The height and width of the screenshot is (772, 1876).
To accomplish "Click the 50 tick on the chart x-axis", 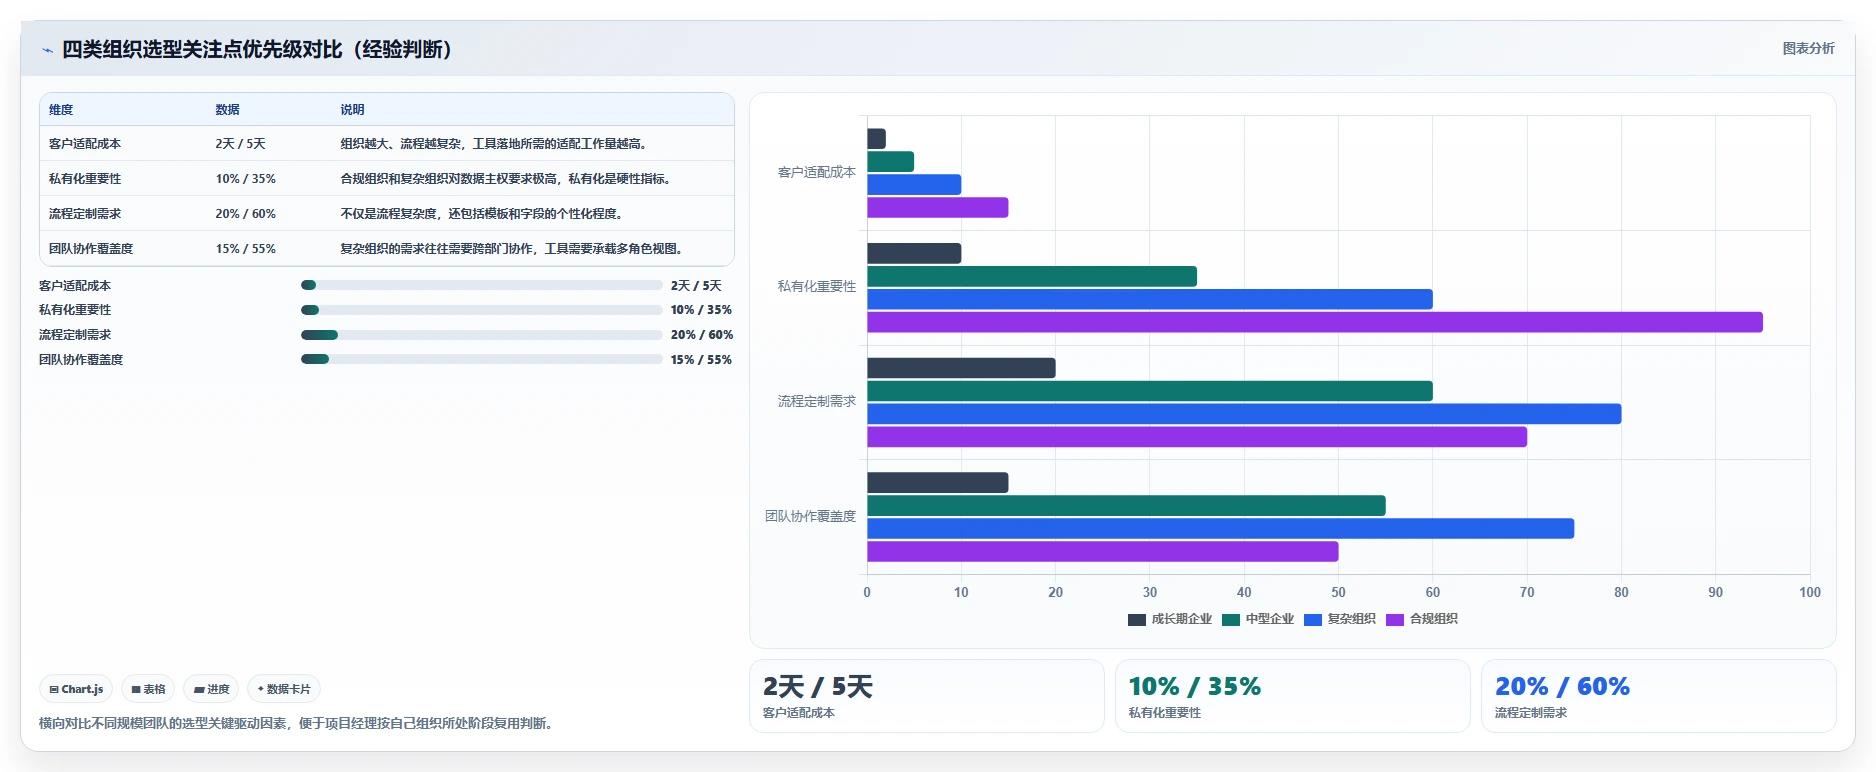I will click(x=1338, y=592).
